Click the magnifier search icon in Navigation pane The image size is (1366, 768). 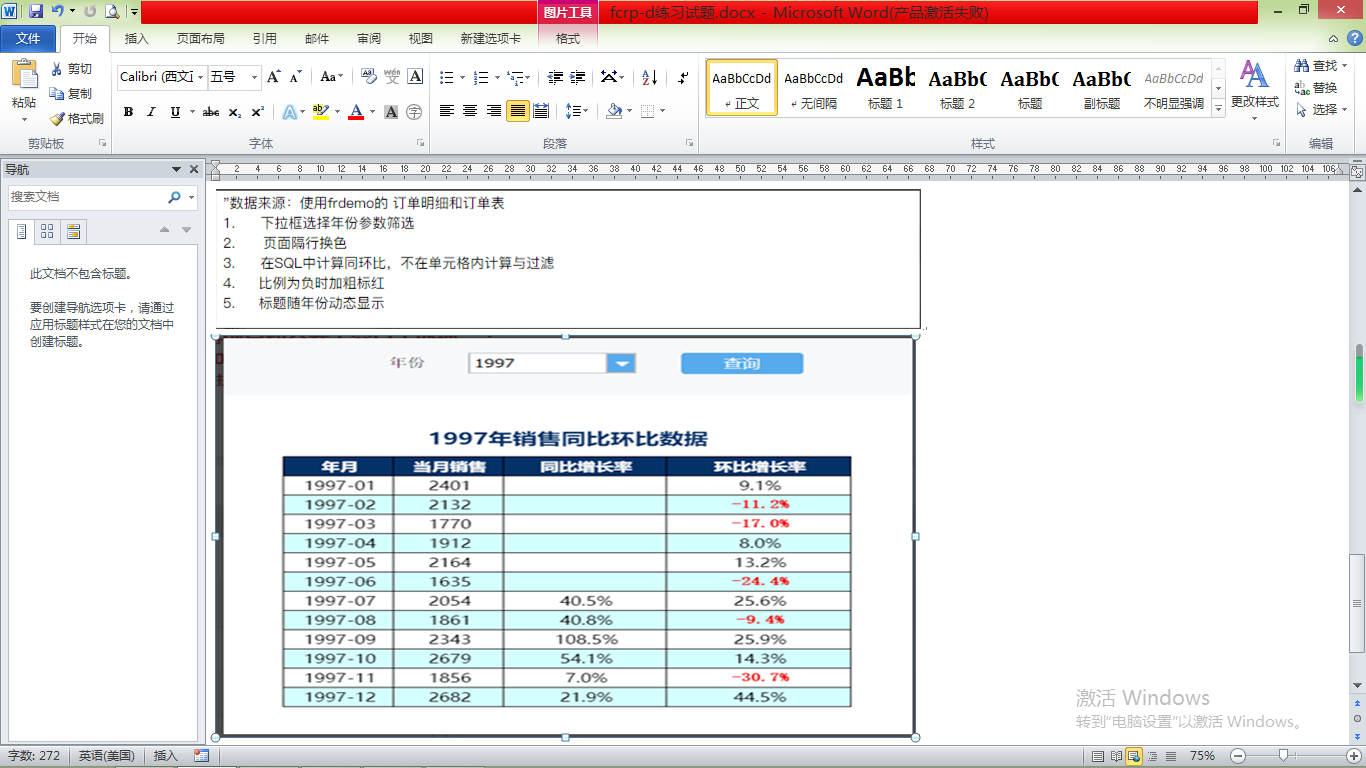tap(175, 197)
